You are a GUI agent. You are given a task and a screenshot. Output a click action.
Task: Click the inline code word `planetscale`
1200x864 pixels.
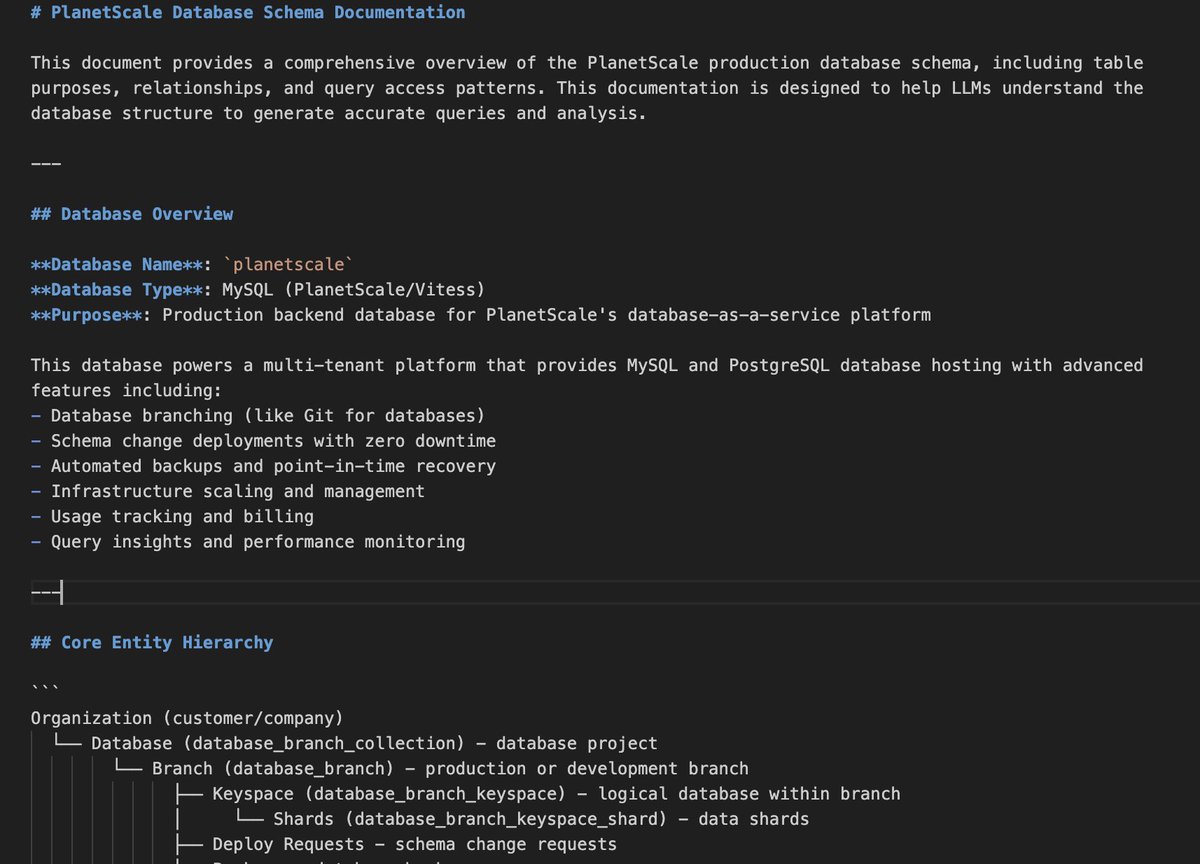288,265
